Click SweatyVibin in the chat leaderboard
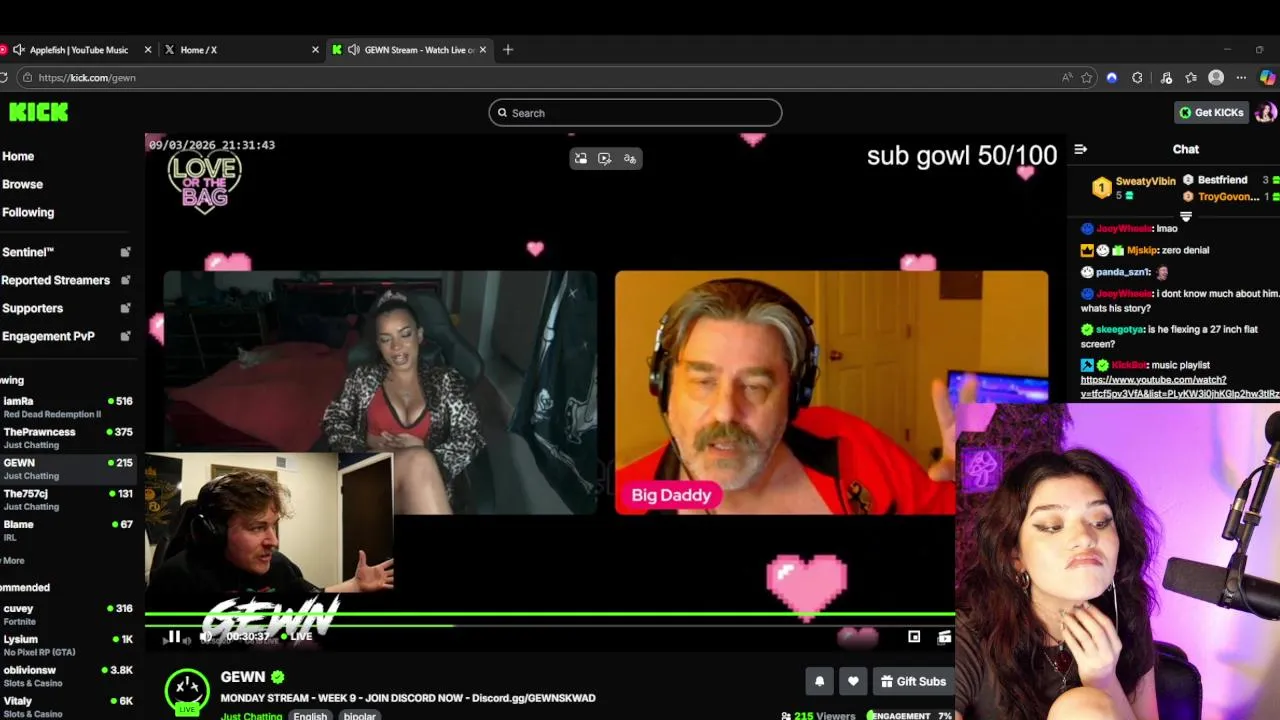The width and height of the screenshot is (1280, 720). coord(1145,181)
